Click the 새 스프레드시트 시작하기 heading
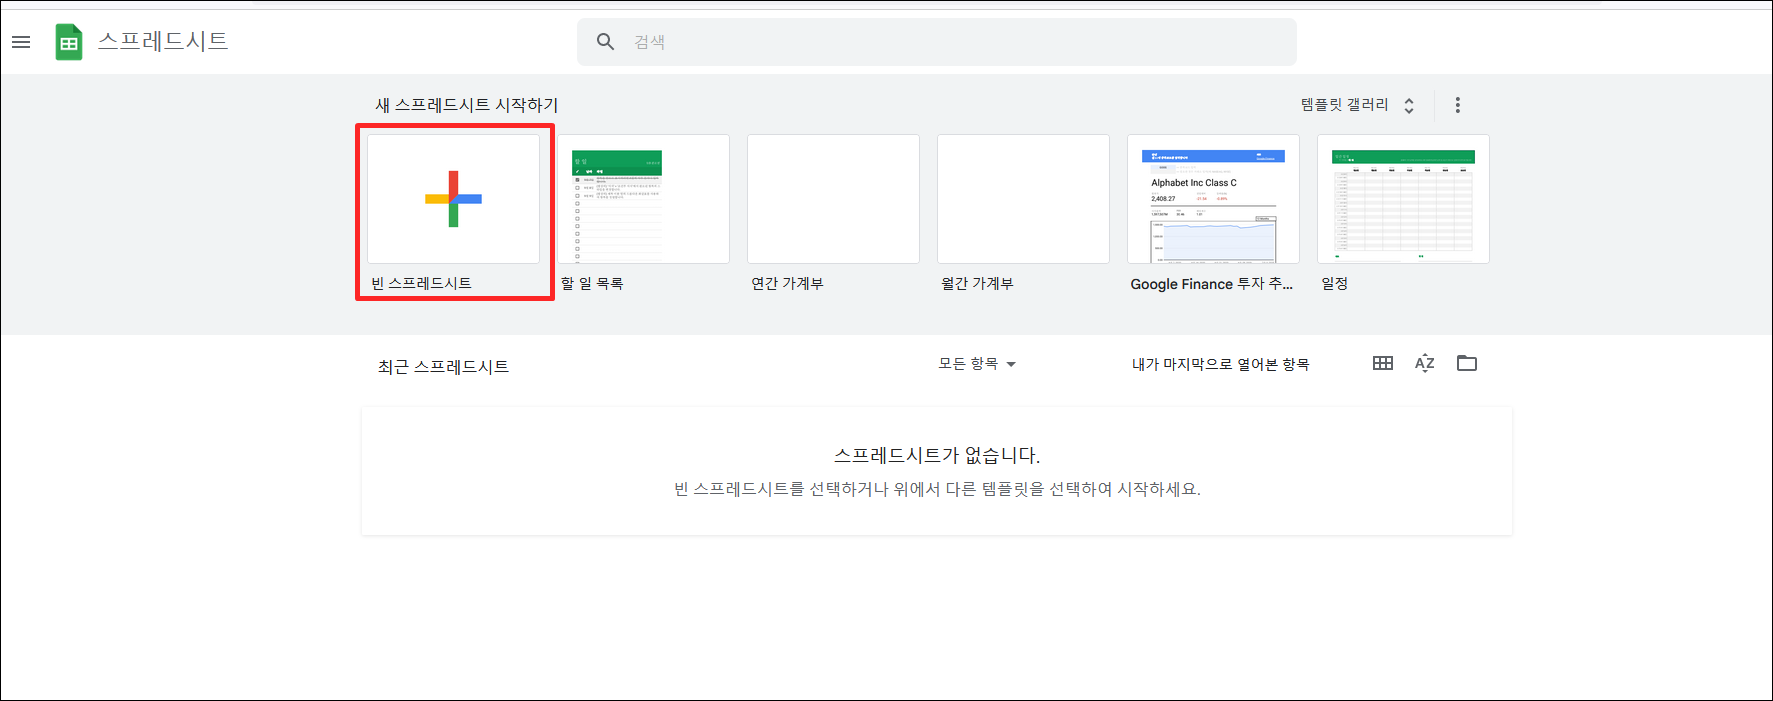 466,105
